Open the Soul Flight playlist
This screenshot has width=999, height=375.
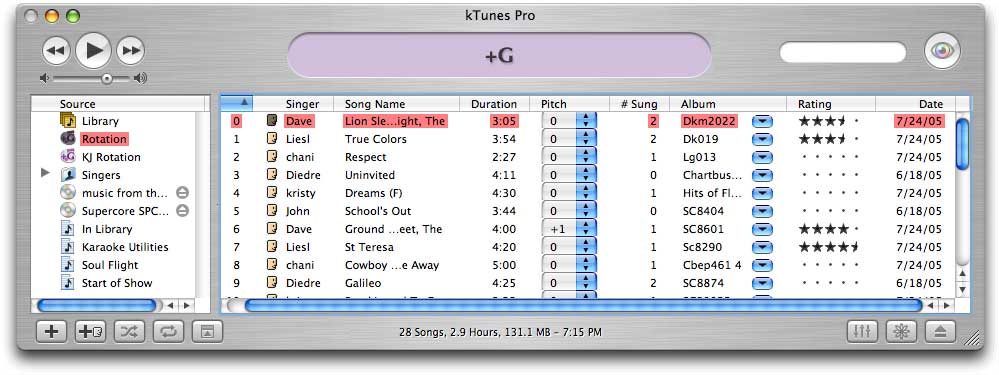110,265
